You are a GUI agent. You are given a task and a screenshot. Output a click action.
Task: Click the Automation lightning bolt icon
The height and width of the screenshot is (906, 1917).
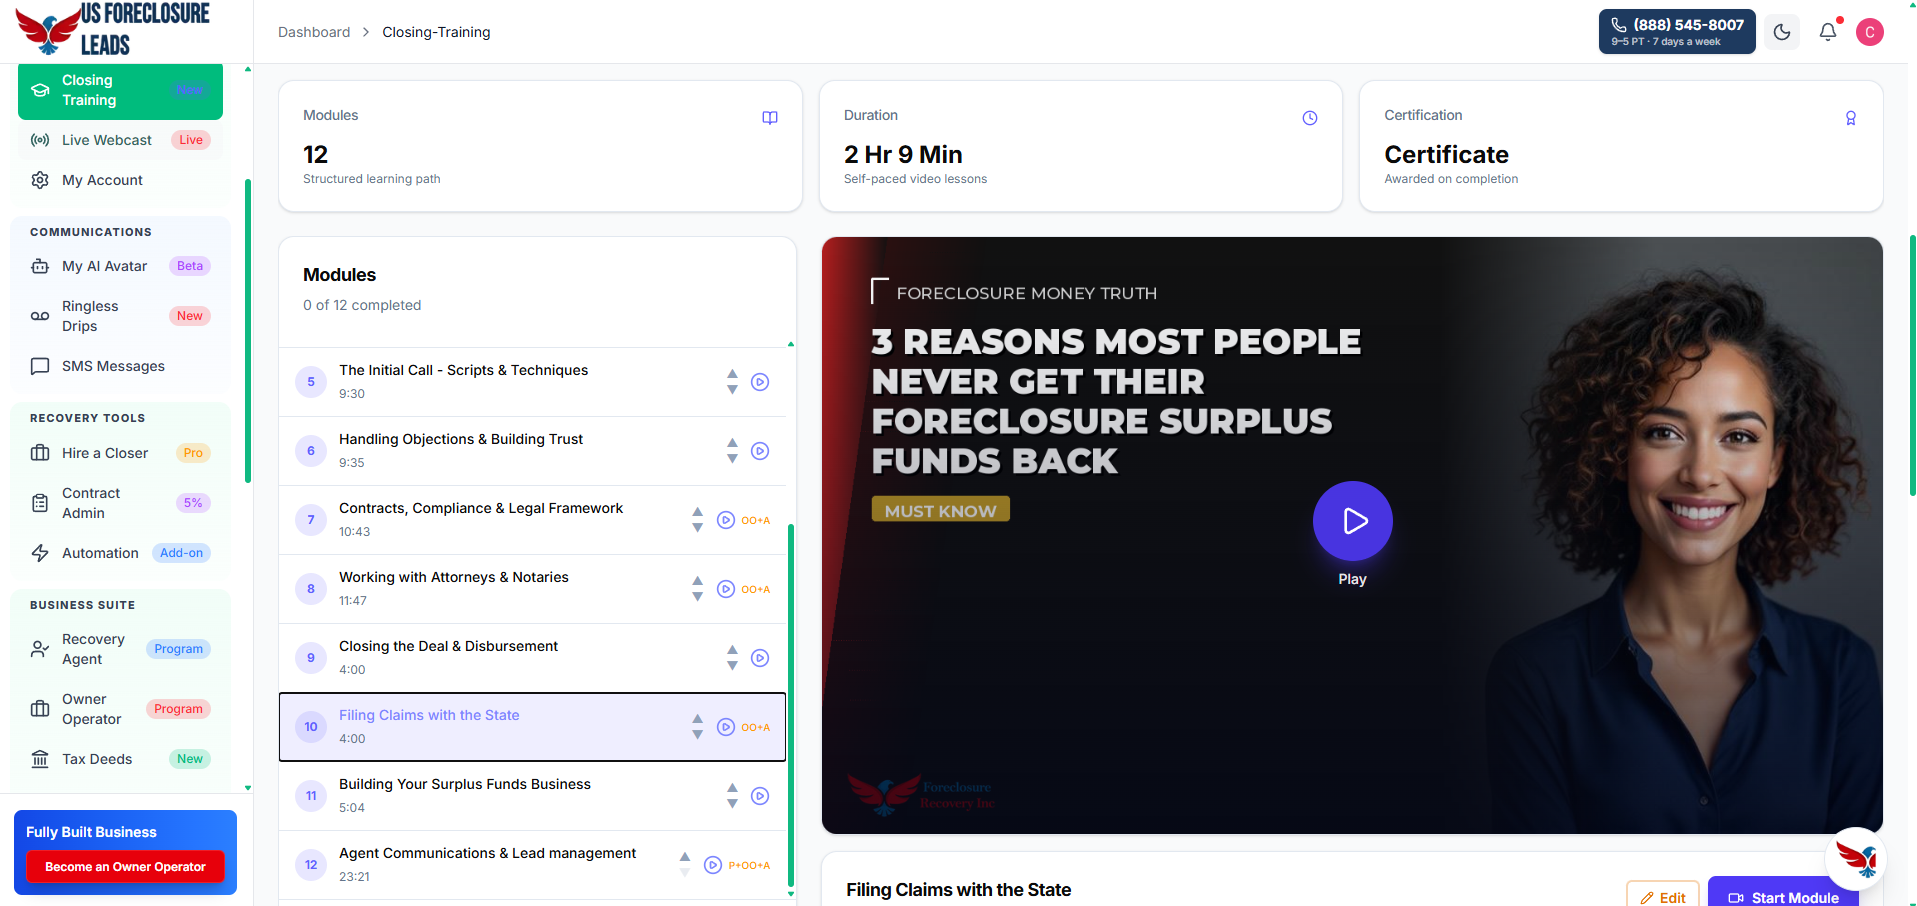pos(40,553)
